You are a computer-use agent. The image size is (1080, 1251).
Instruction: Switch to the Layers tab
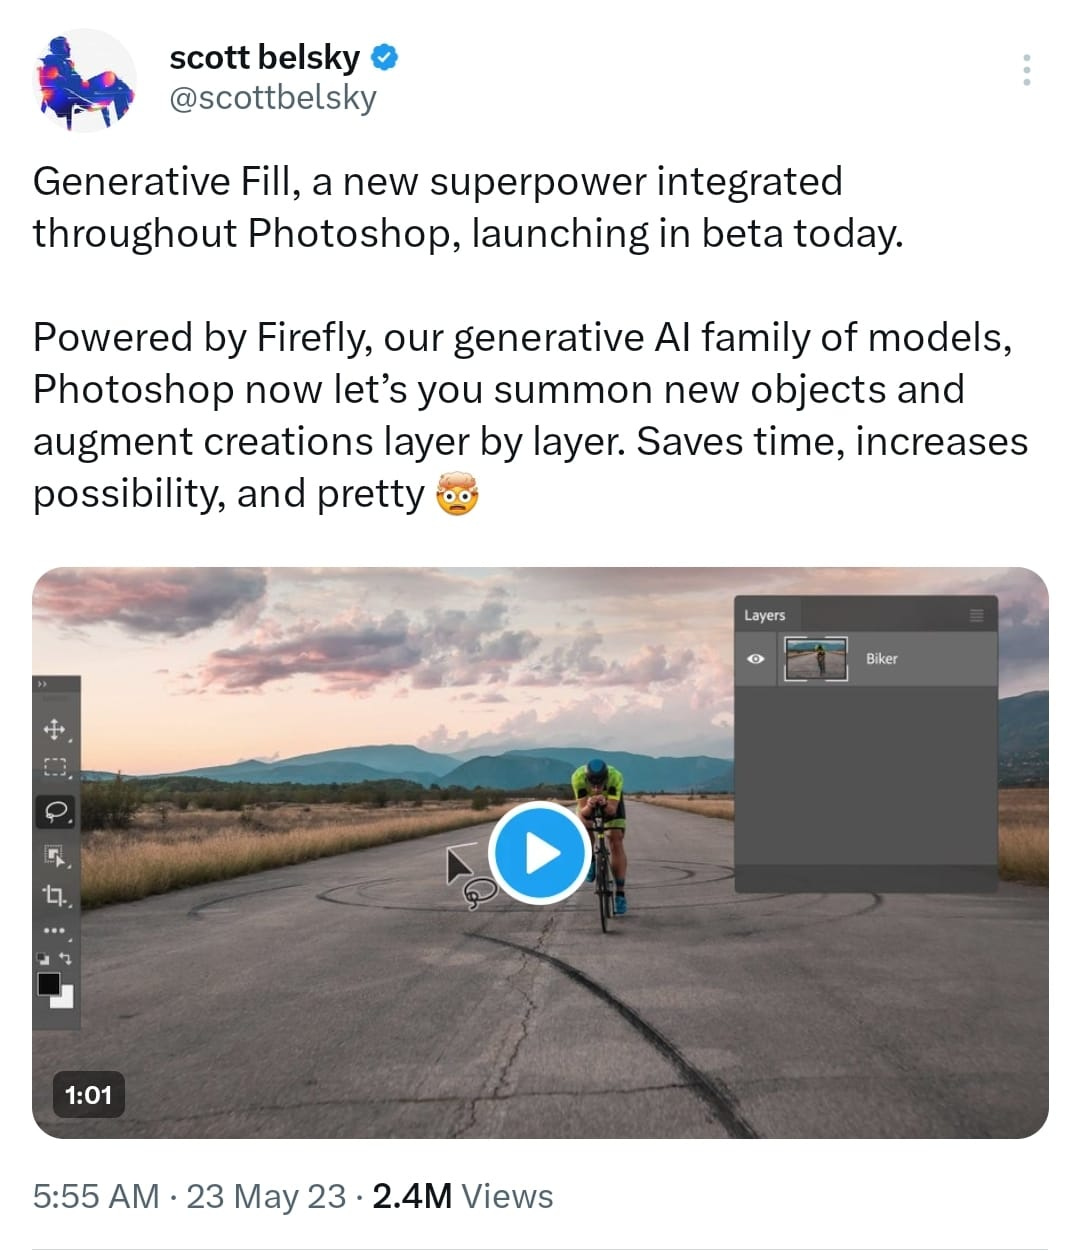pyautogui.click(x=764, y=615)
